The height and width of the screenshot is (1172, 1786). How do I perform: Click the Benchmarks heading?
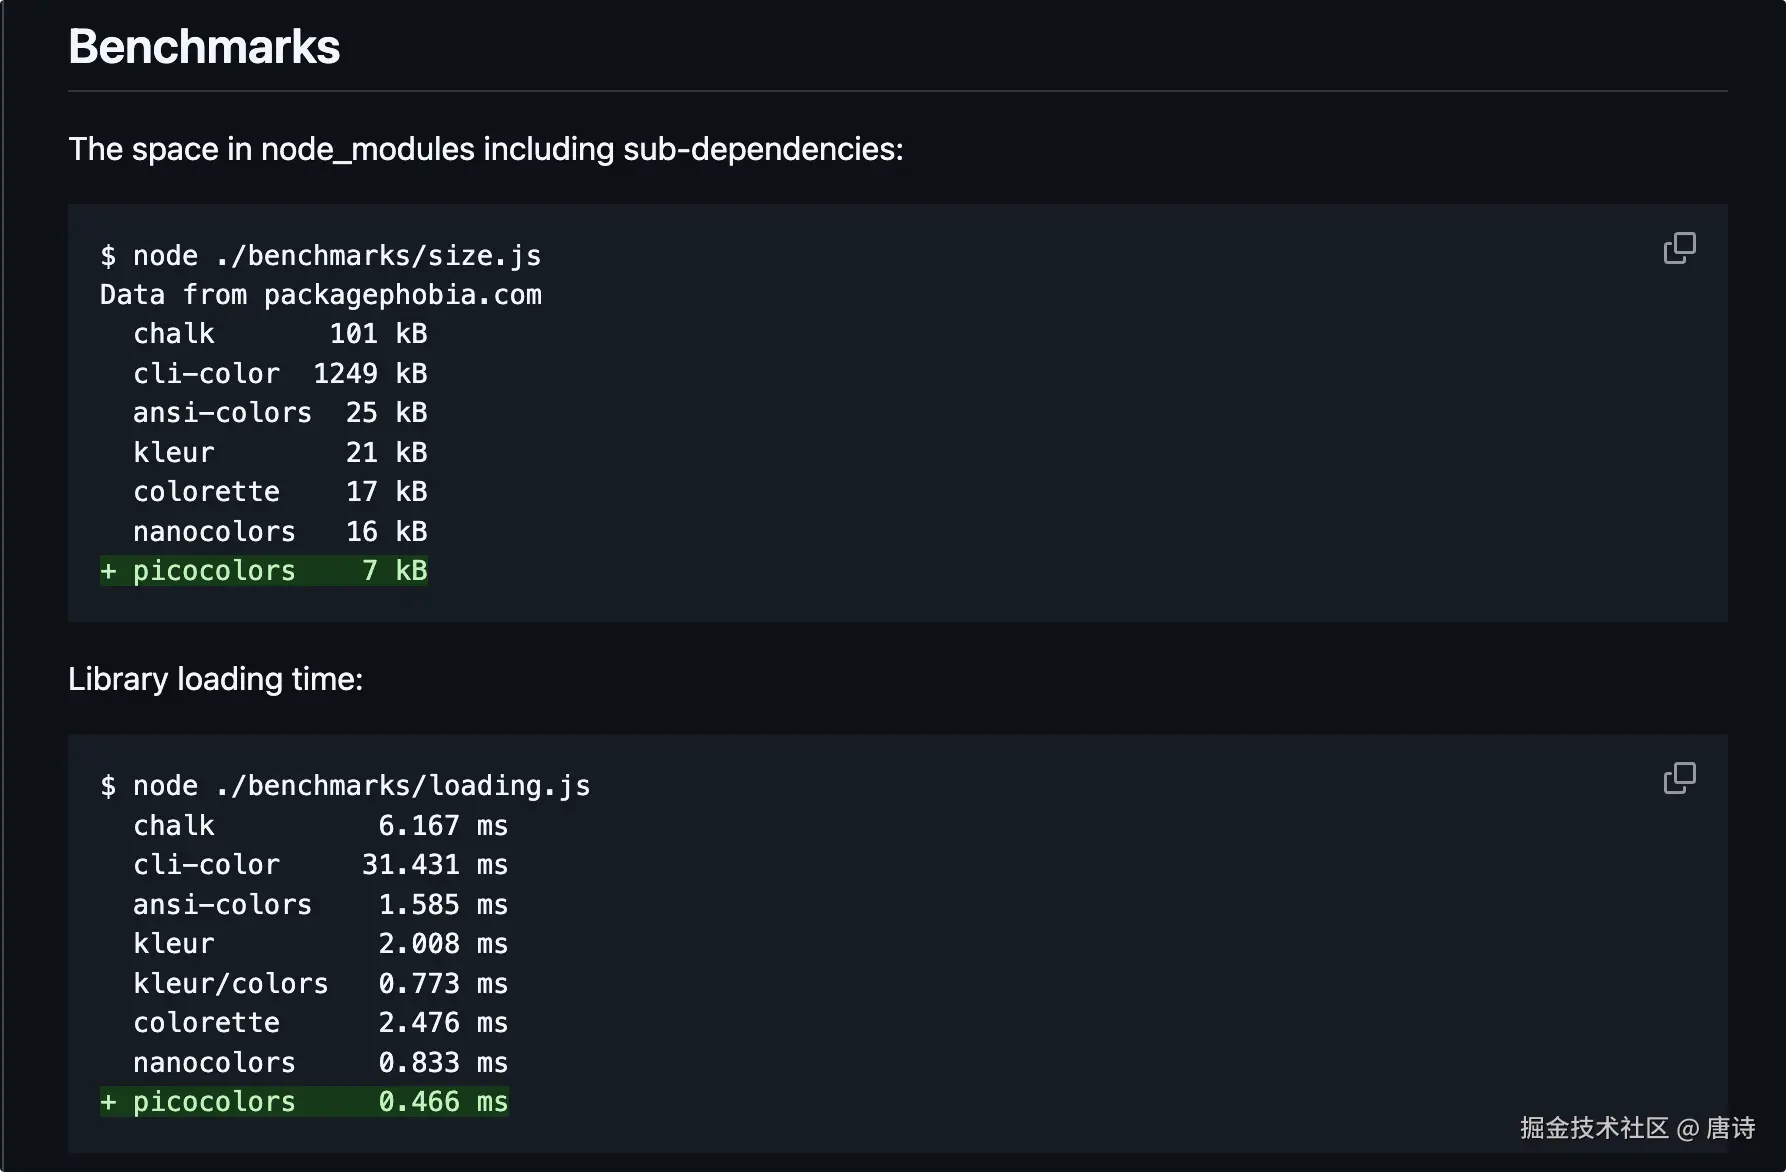pos(204,47)
